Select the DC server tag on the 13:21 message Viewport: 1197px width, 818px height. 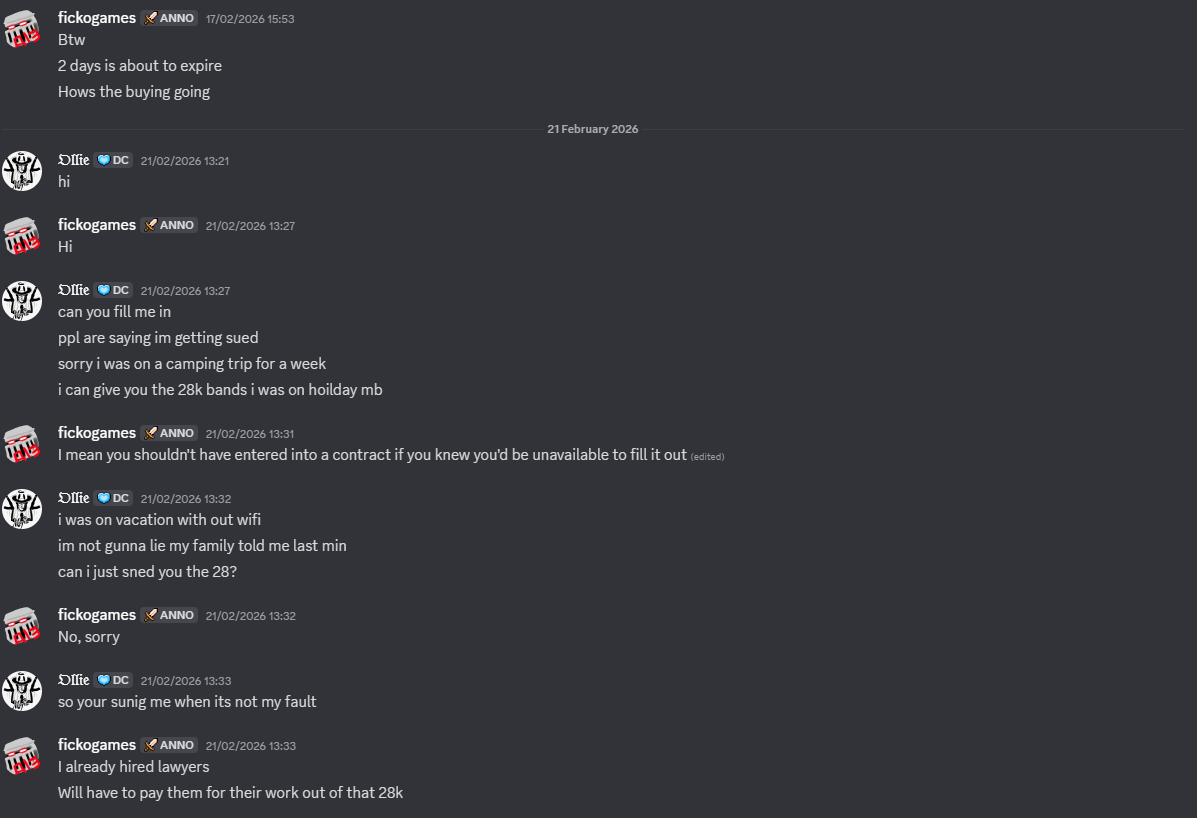coord(113,160)
